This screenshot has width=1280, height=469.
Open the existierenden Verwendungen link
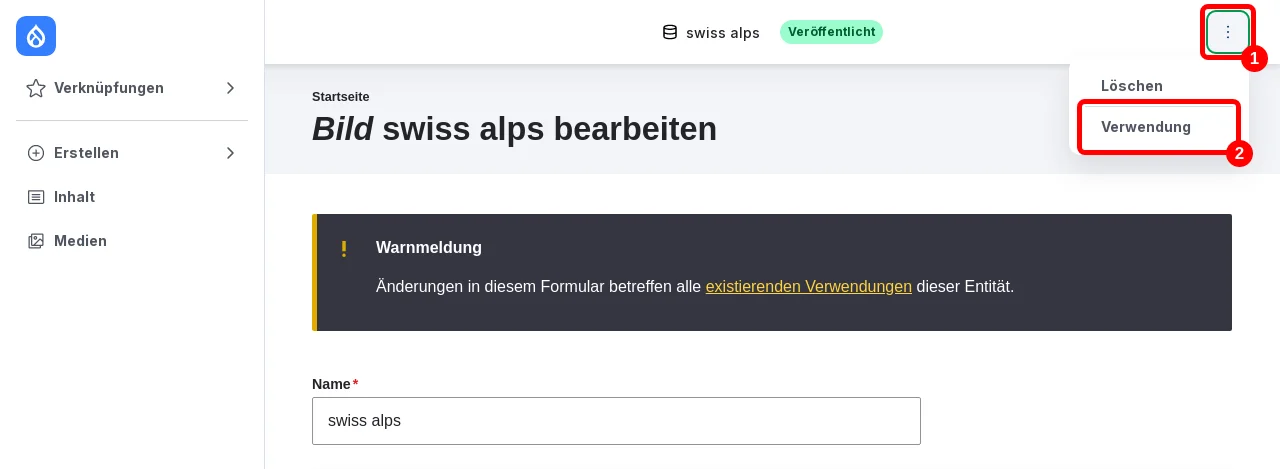tap(809, 287)
